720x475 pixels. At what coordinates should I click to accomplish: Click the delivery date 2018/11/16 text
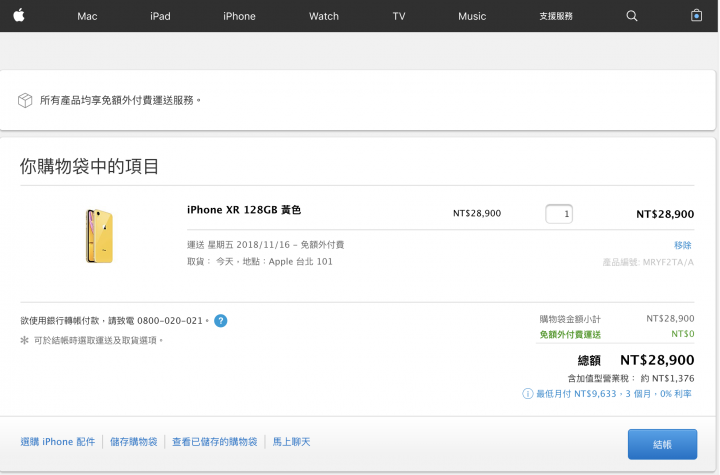263,245
